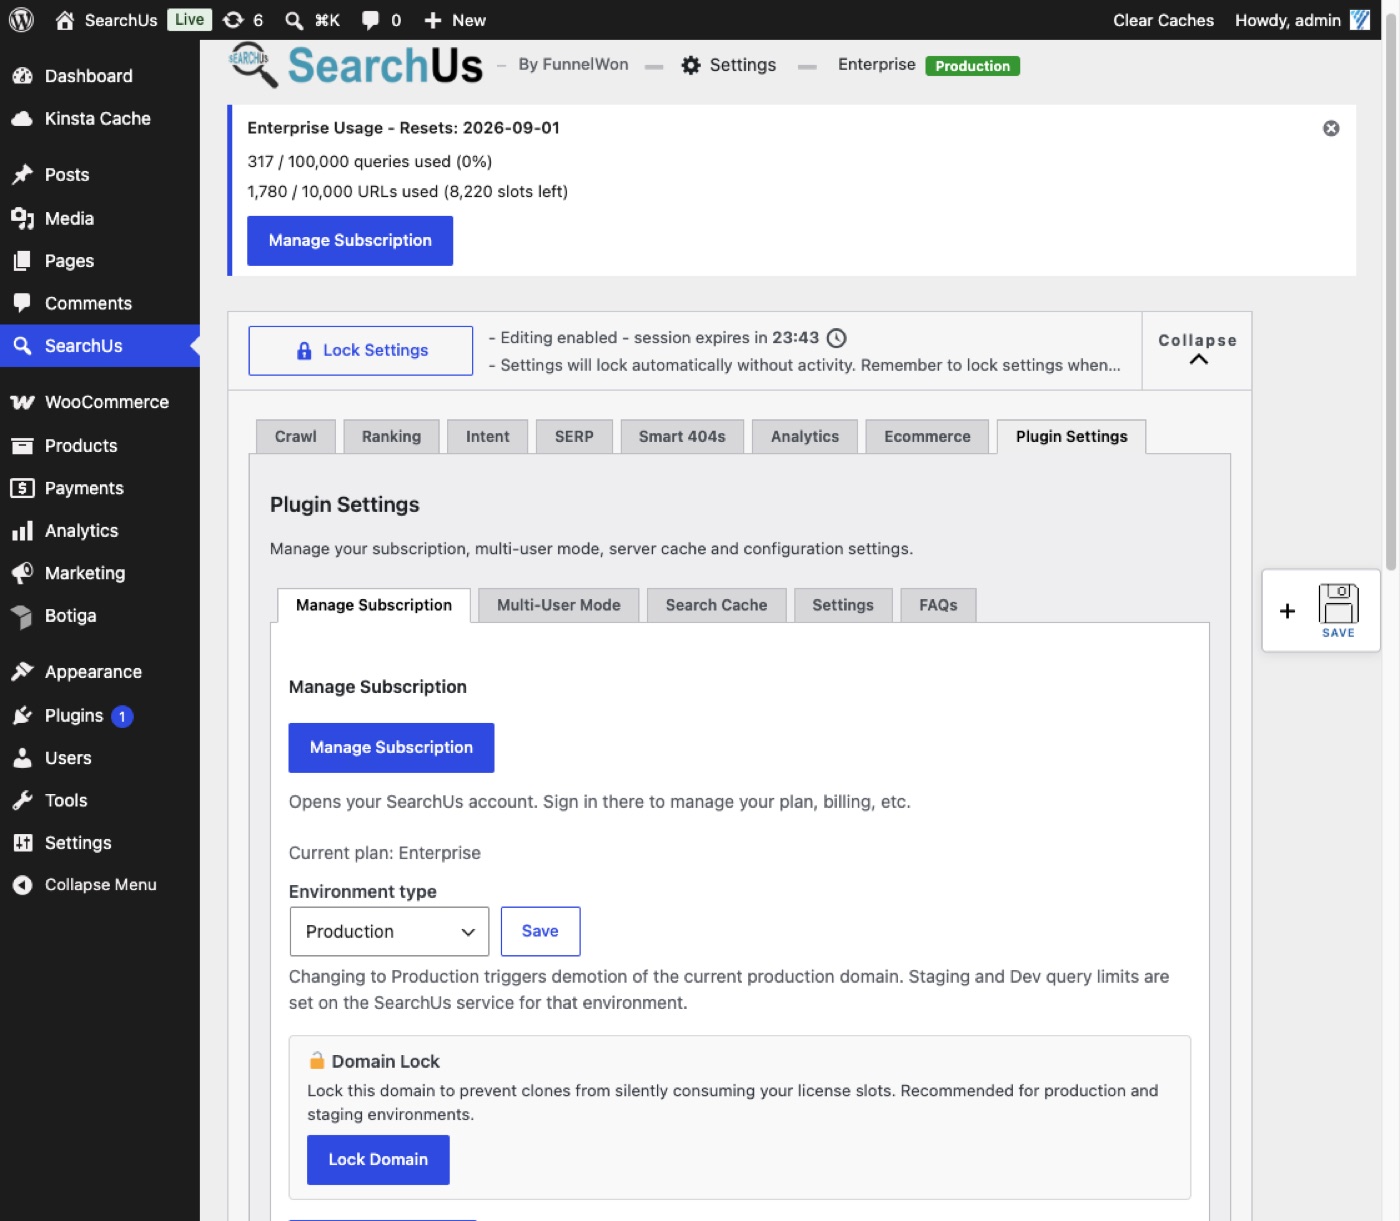
Task: Click the plus New icon
Action: [x=433, y=20]
